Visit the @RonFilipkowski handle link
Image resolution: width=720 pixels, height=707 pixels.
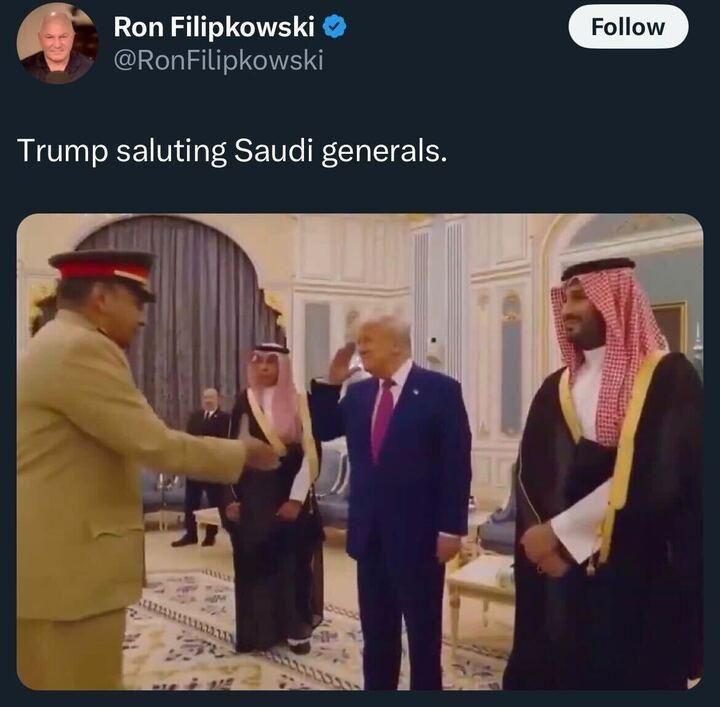tap(218, 60)
